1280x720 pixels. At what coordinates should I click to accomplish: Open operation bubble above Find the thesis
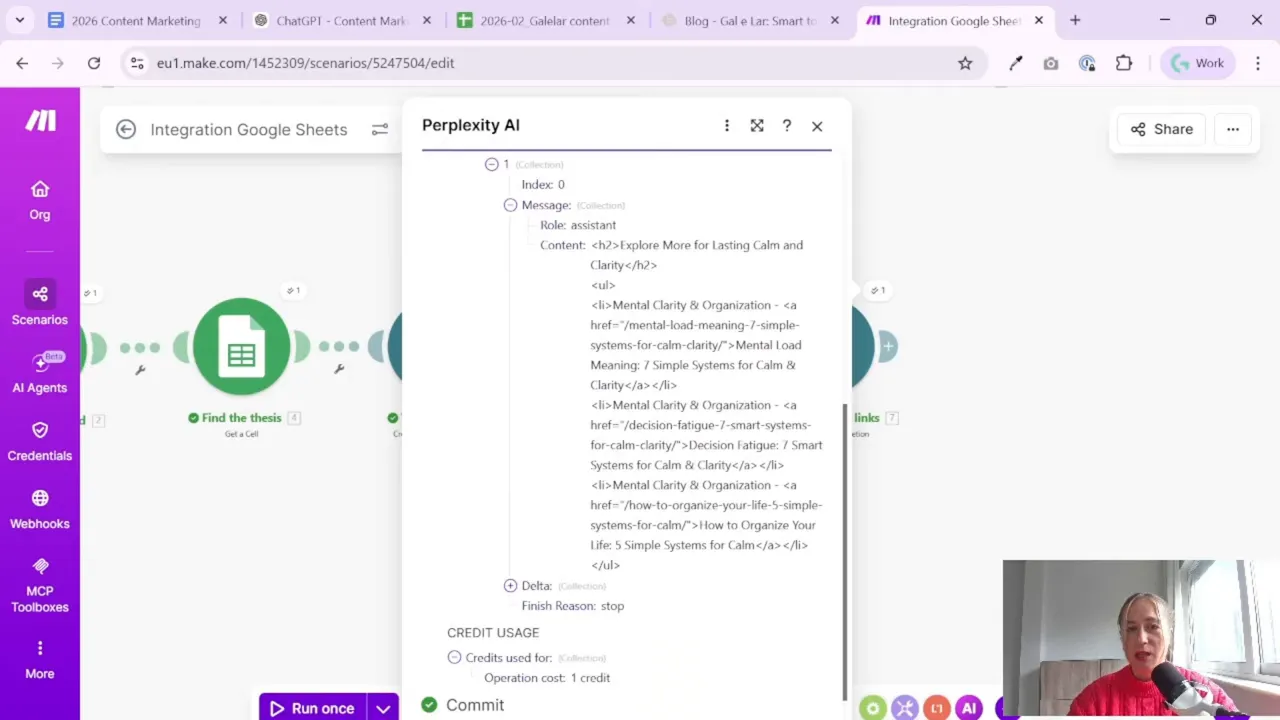pyautogui.click(x=293, y=291)
